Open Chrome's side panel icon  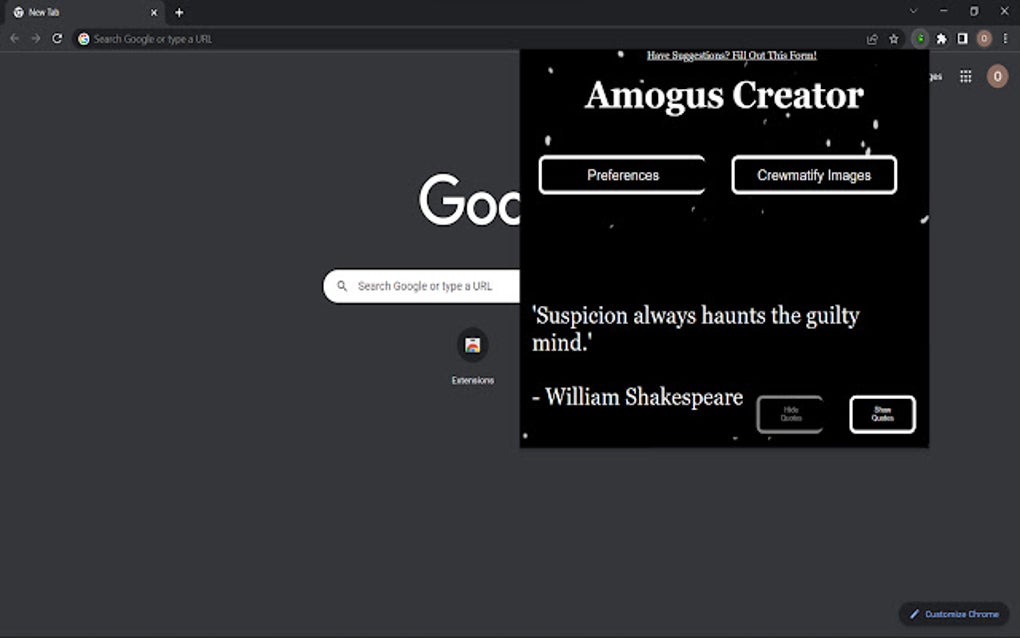[961, 38]
